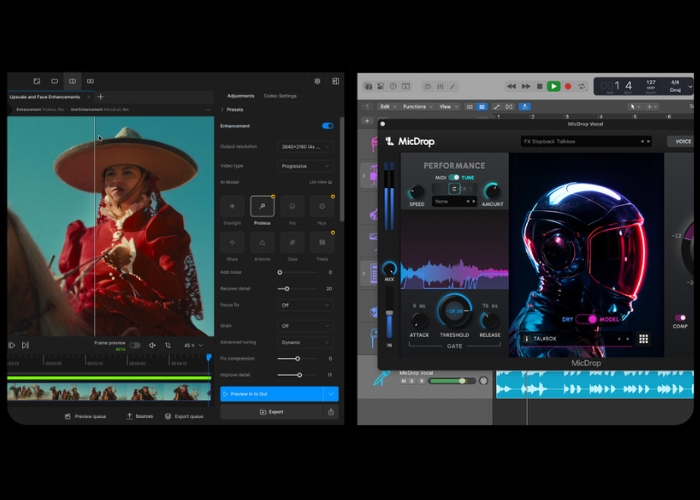
Task: Select the Proteus AI model icon
Action: click(262, 206)
